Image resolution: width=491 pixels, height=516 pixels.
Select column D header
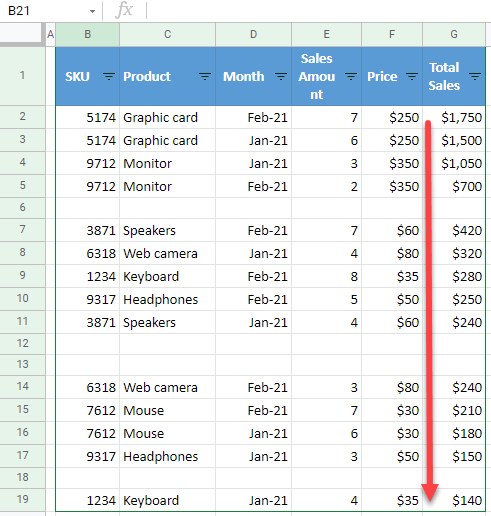click(x=253, y=34)
